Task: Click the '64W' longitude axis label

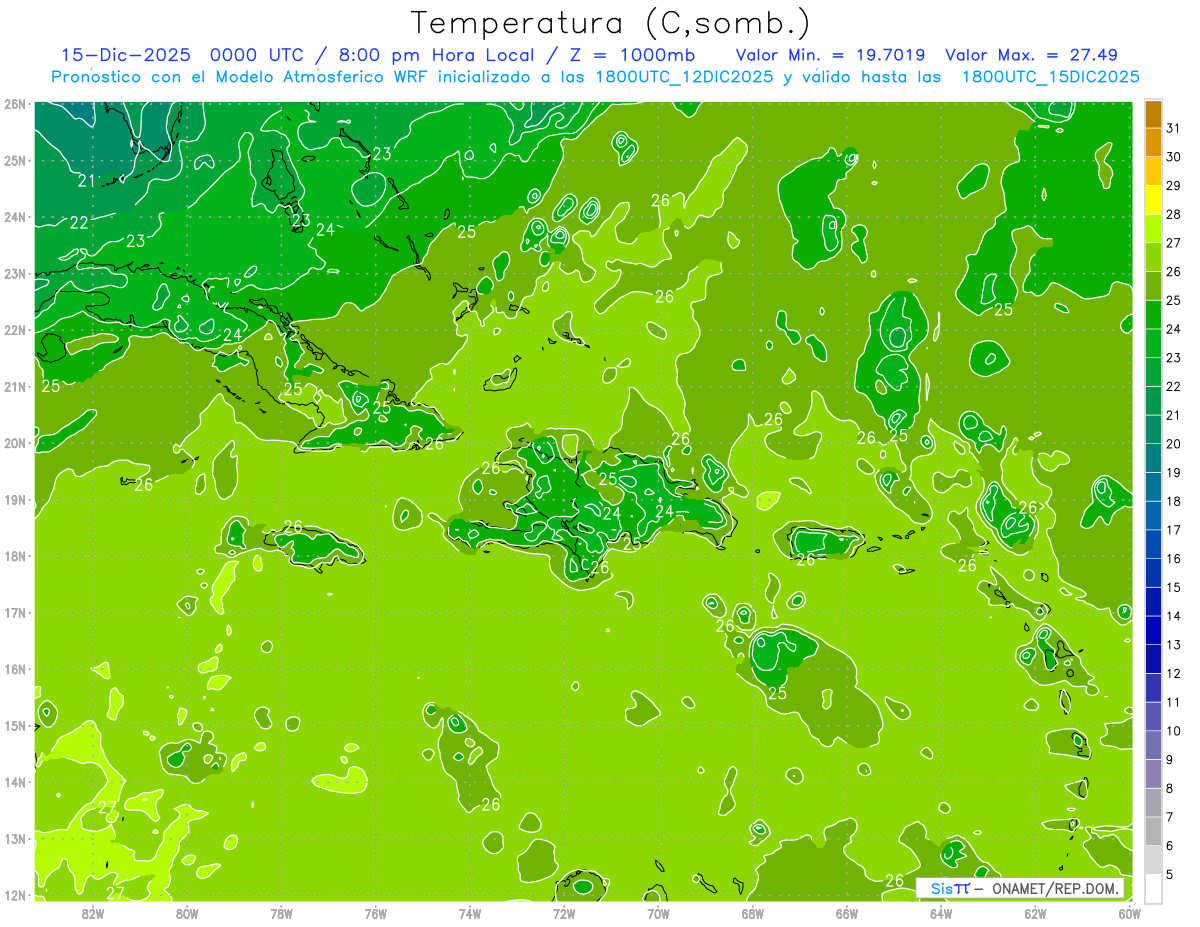Action: [x=941, y=913]
